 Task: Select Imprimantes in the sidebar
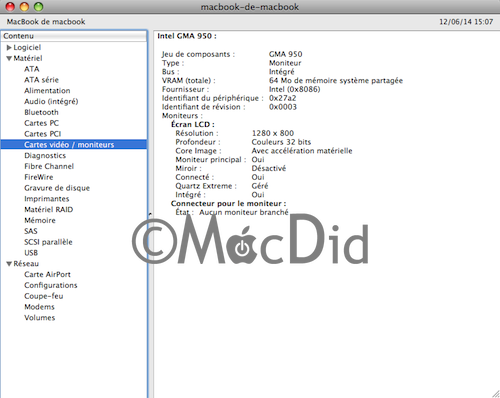pyautogui.click(x=47, y=199)
